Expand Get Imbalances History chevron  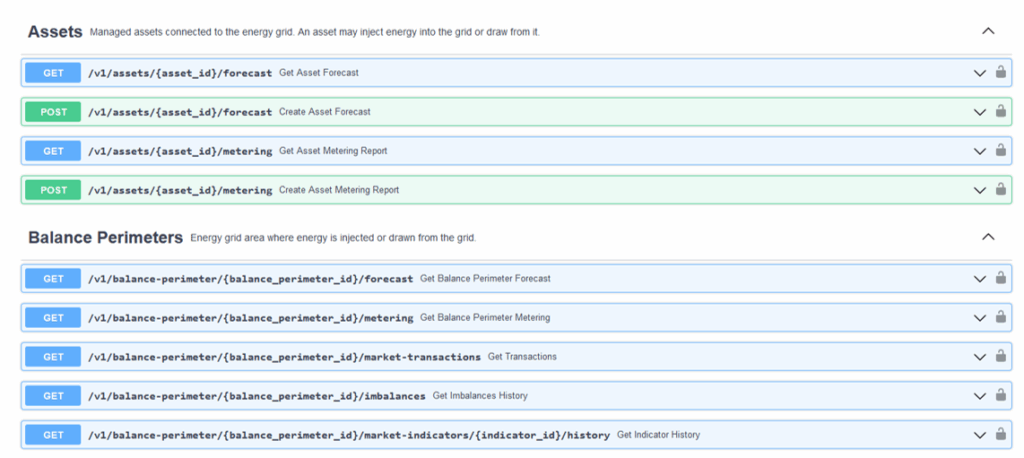(980, 397)
